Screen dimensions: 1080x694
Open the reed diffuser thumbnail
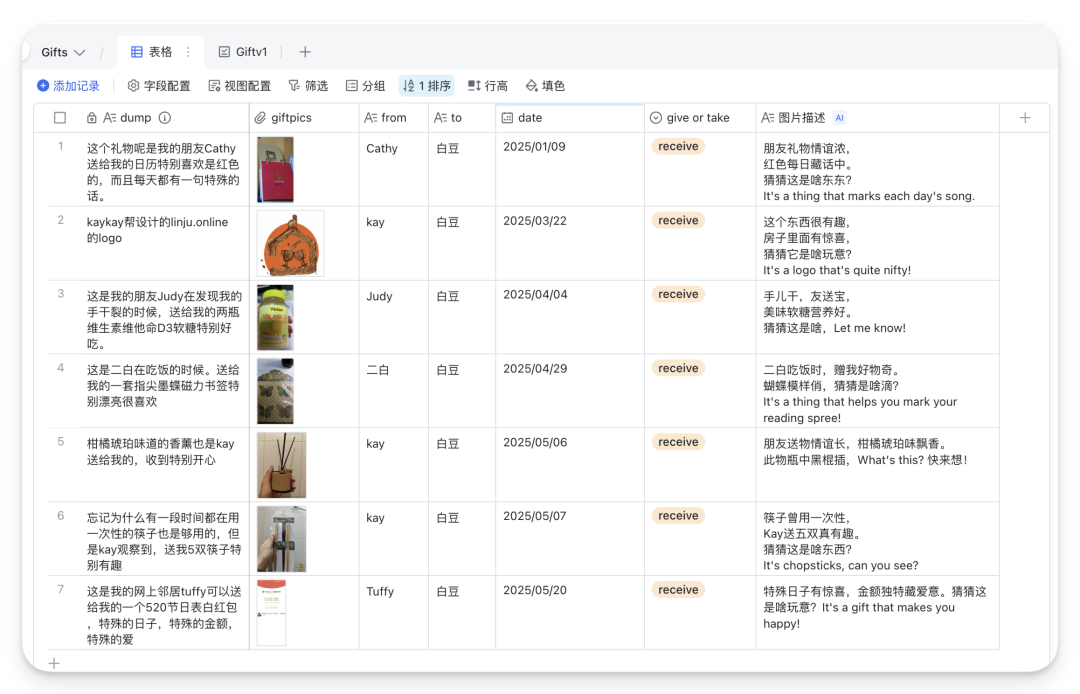282,465
